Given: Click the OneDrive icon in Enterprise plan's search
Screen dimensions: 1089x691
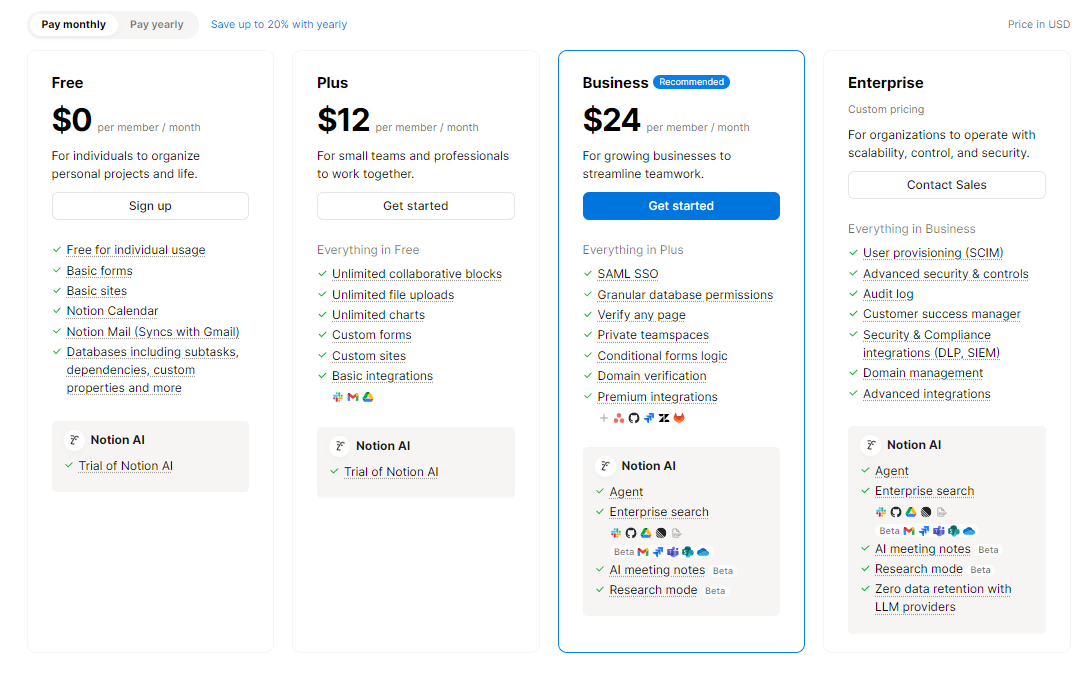Looking at the screenshot, I should pos(969,531).
